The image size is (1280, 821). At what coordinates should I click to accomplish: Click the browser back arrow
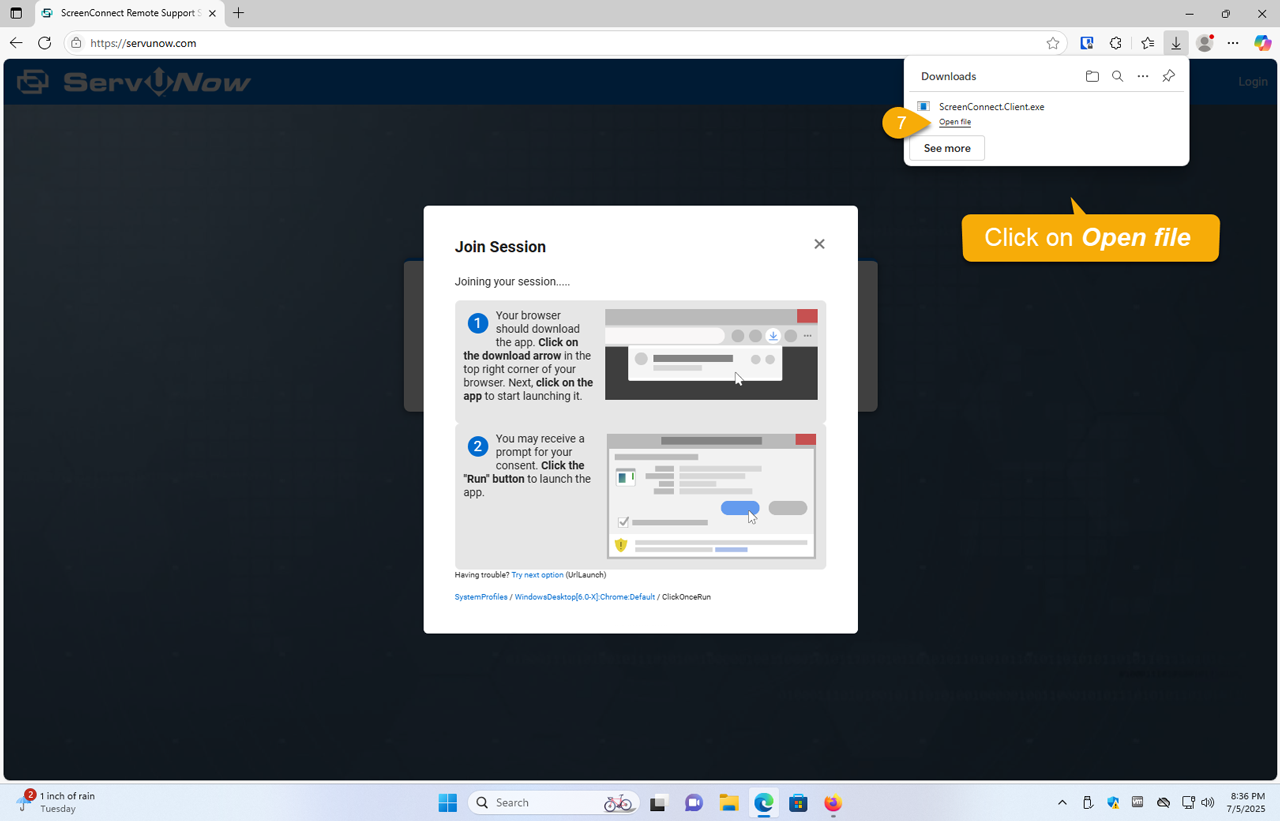pos(16,43)
